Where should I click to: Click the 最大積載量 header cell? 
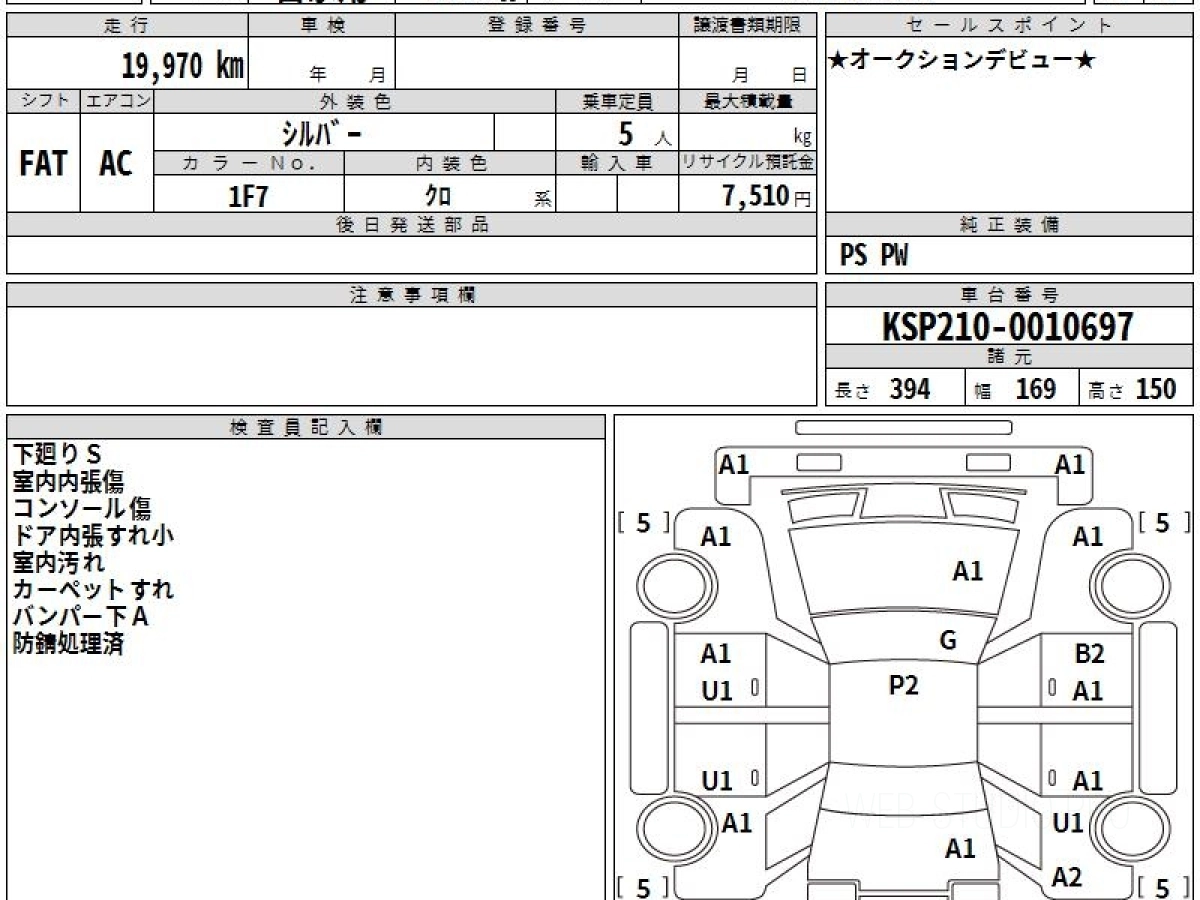point(747,101)
